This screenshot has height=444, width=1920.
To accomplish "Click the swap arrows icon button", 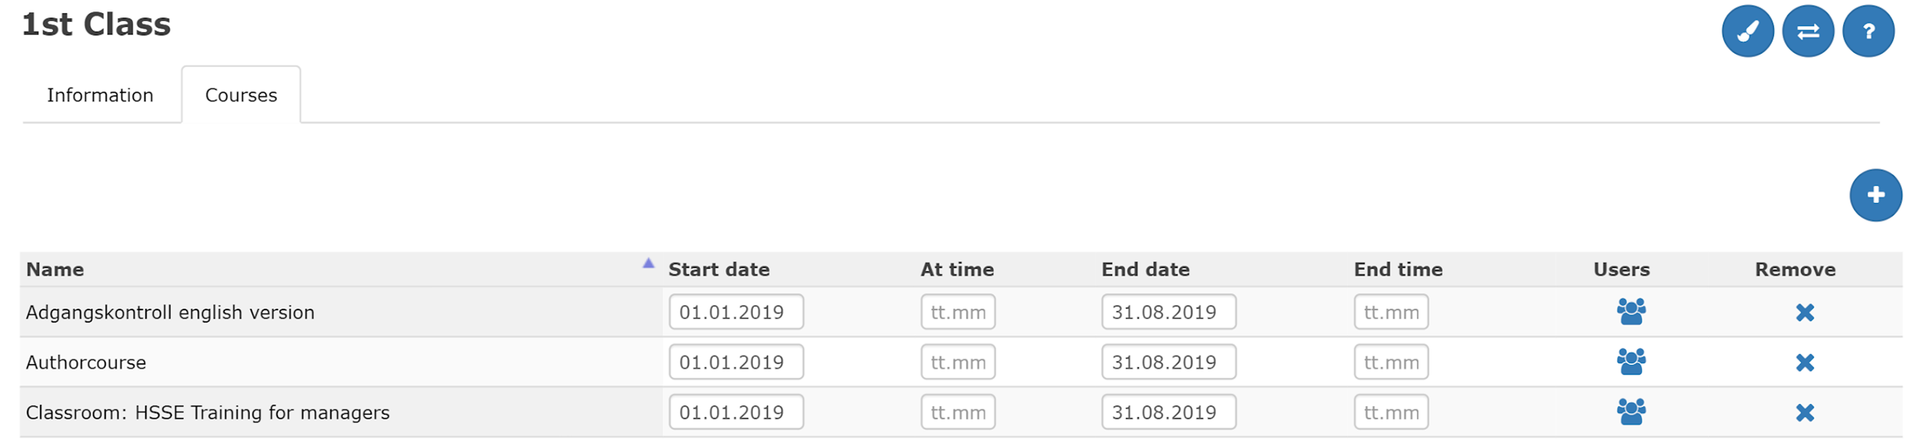I will pyautogui.click(x=1808, y=31).
